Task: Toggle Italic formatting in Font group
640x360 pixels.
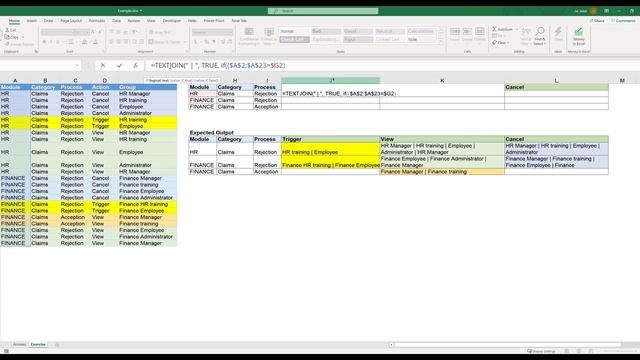Action: pyautogui.click(x=51, y=42)
